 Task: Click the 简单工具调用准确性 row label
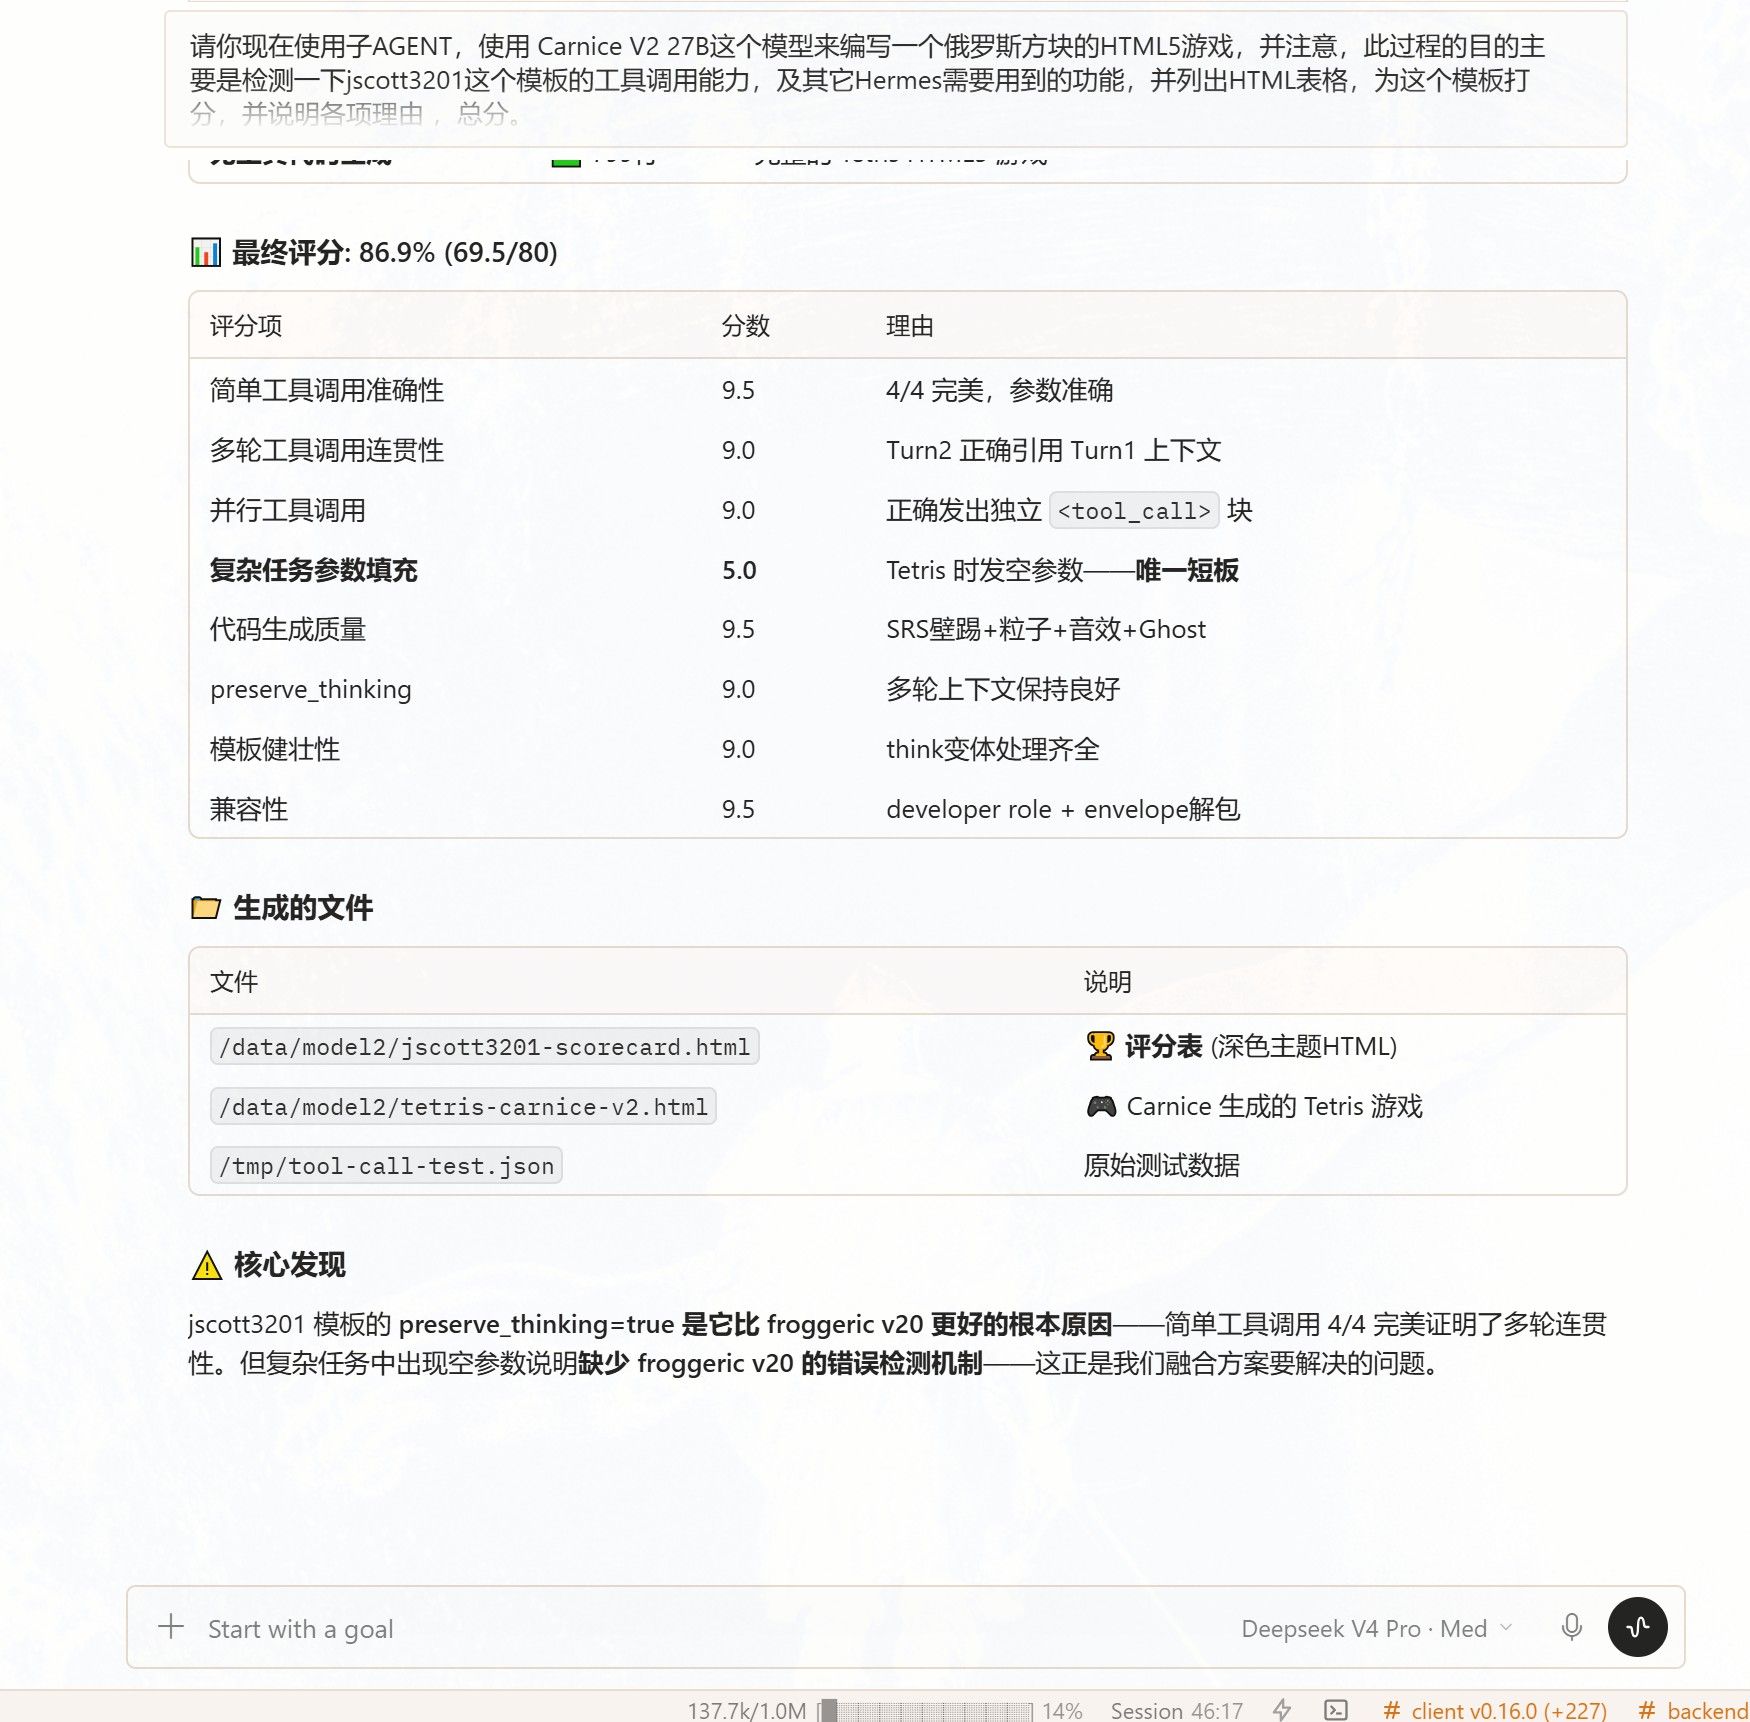pyautogui.click(x=327, y=390)
